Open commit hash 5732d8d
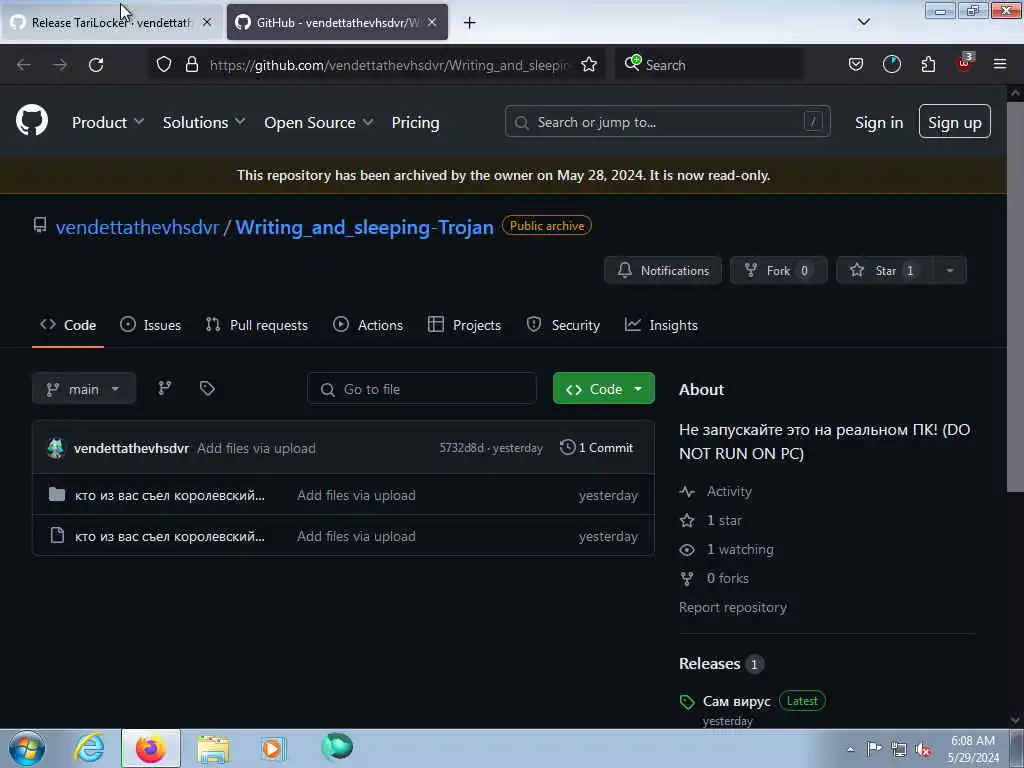Image resolution: width=1024 pixels, height=768 pixels. [462, 448]
